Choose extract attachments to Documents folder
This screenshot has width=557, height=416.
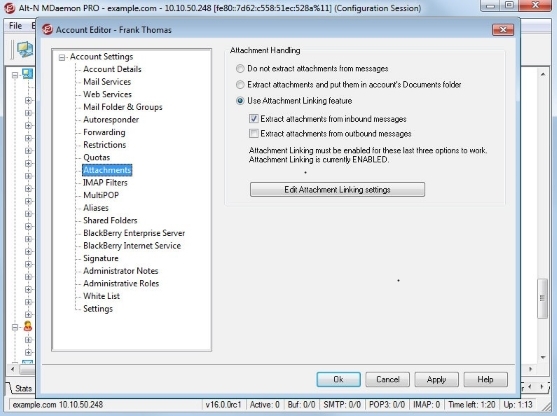pos(240,85)
